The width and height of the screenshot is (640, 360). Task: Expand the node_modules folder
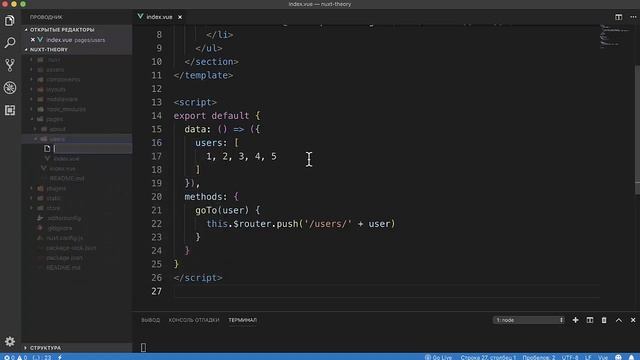[x=66, y=109]
